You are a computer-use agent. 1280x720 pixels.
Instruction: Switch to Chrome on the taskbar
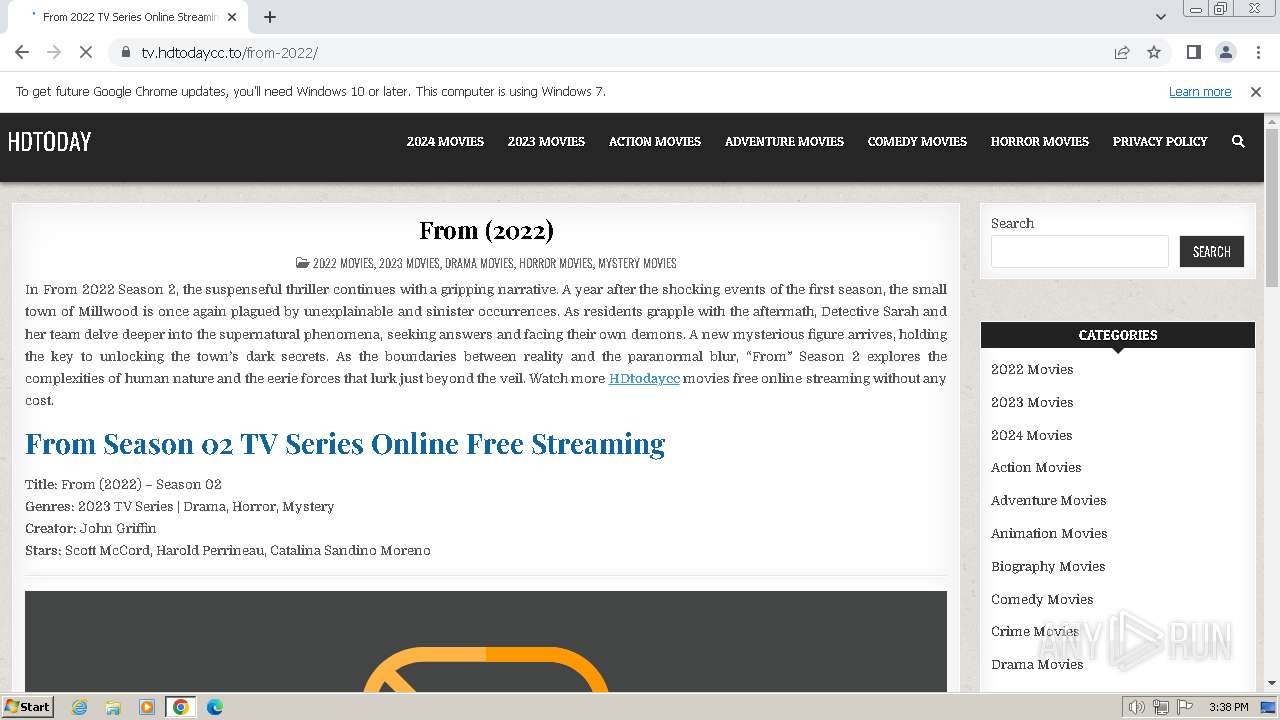point(181,707)
